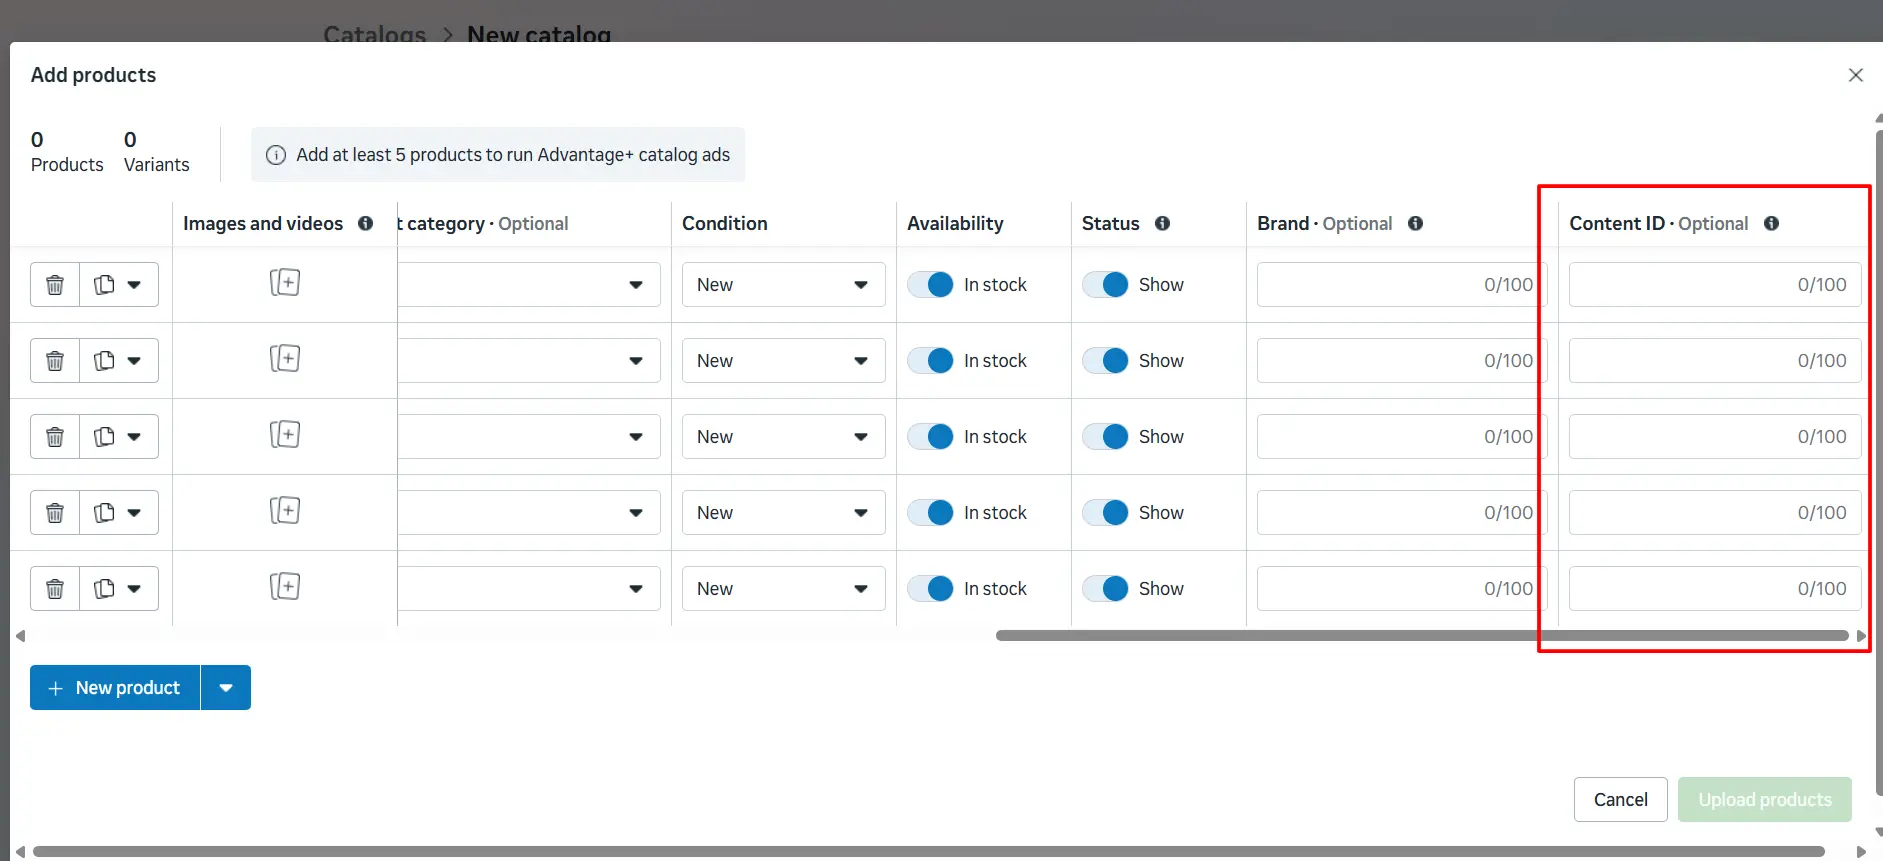Viewport: 1883px width, 861px height.
Task: Open the Condition dropdown in first row
Action: tap(783, 285)
